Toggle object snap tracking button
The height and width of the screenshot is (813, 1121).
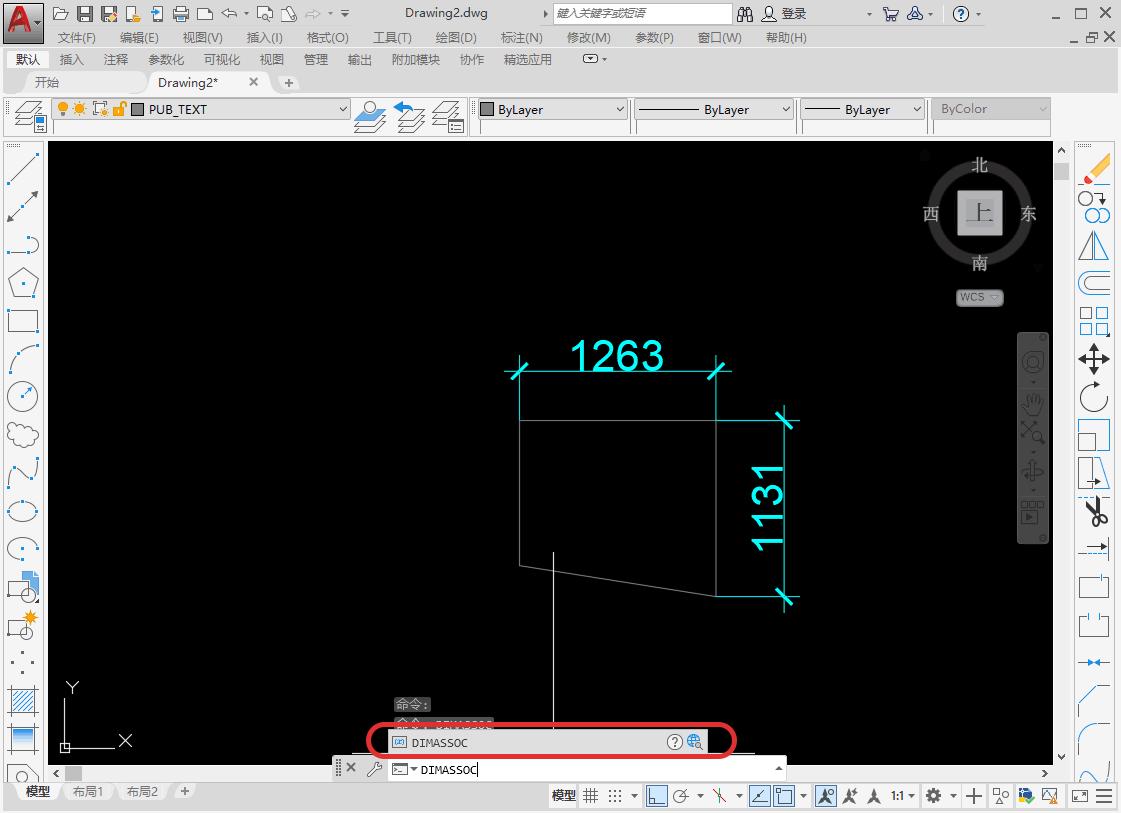tap(759, 796)
